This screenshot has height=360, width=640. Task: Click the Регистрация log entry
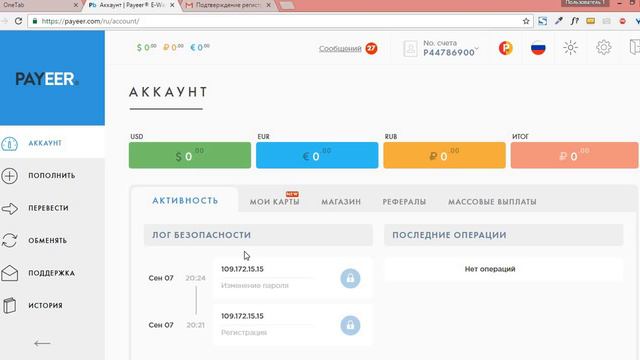click(x=293, y=325)
